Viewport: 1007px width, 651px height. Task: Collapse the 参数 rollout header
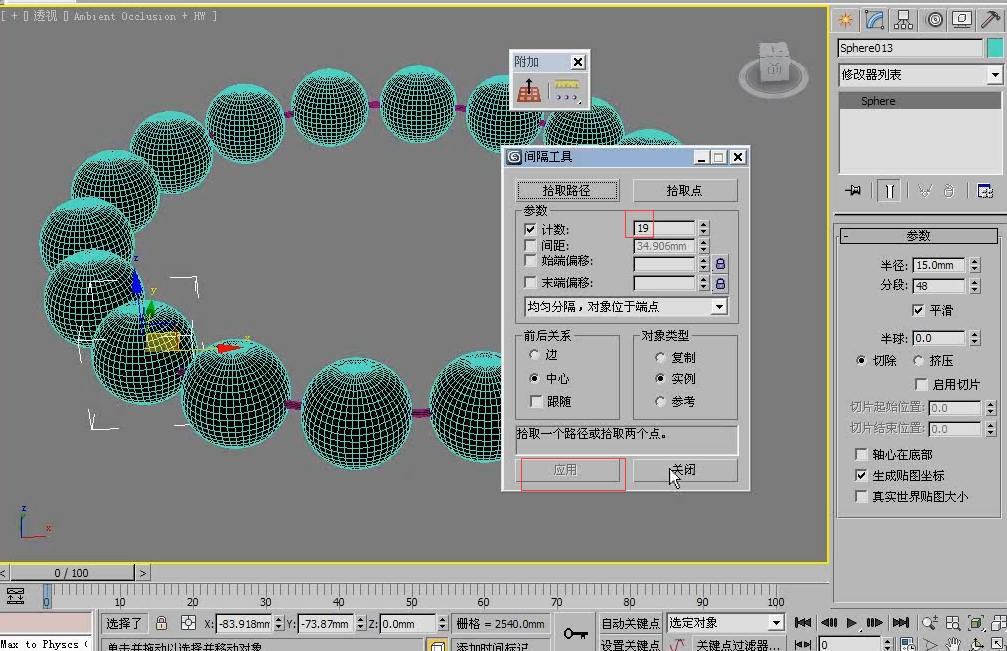918,236
